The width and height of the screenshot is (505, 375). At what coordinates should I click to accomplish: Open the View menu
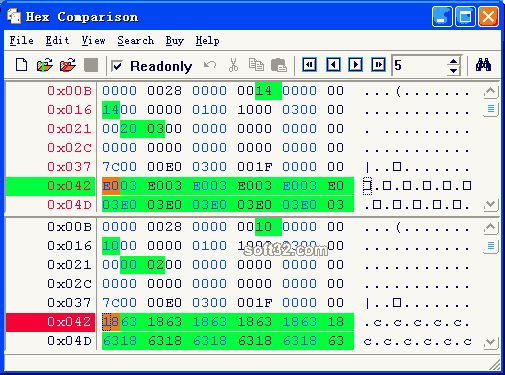pyautogui.click(x=93, y=41)
